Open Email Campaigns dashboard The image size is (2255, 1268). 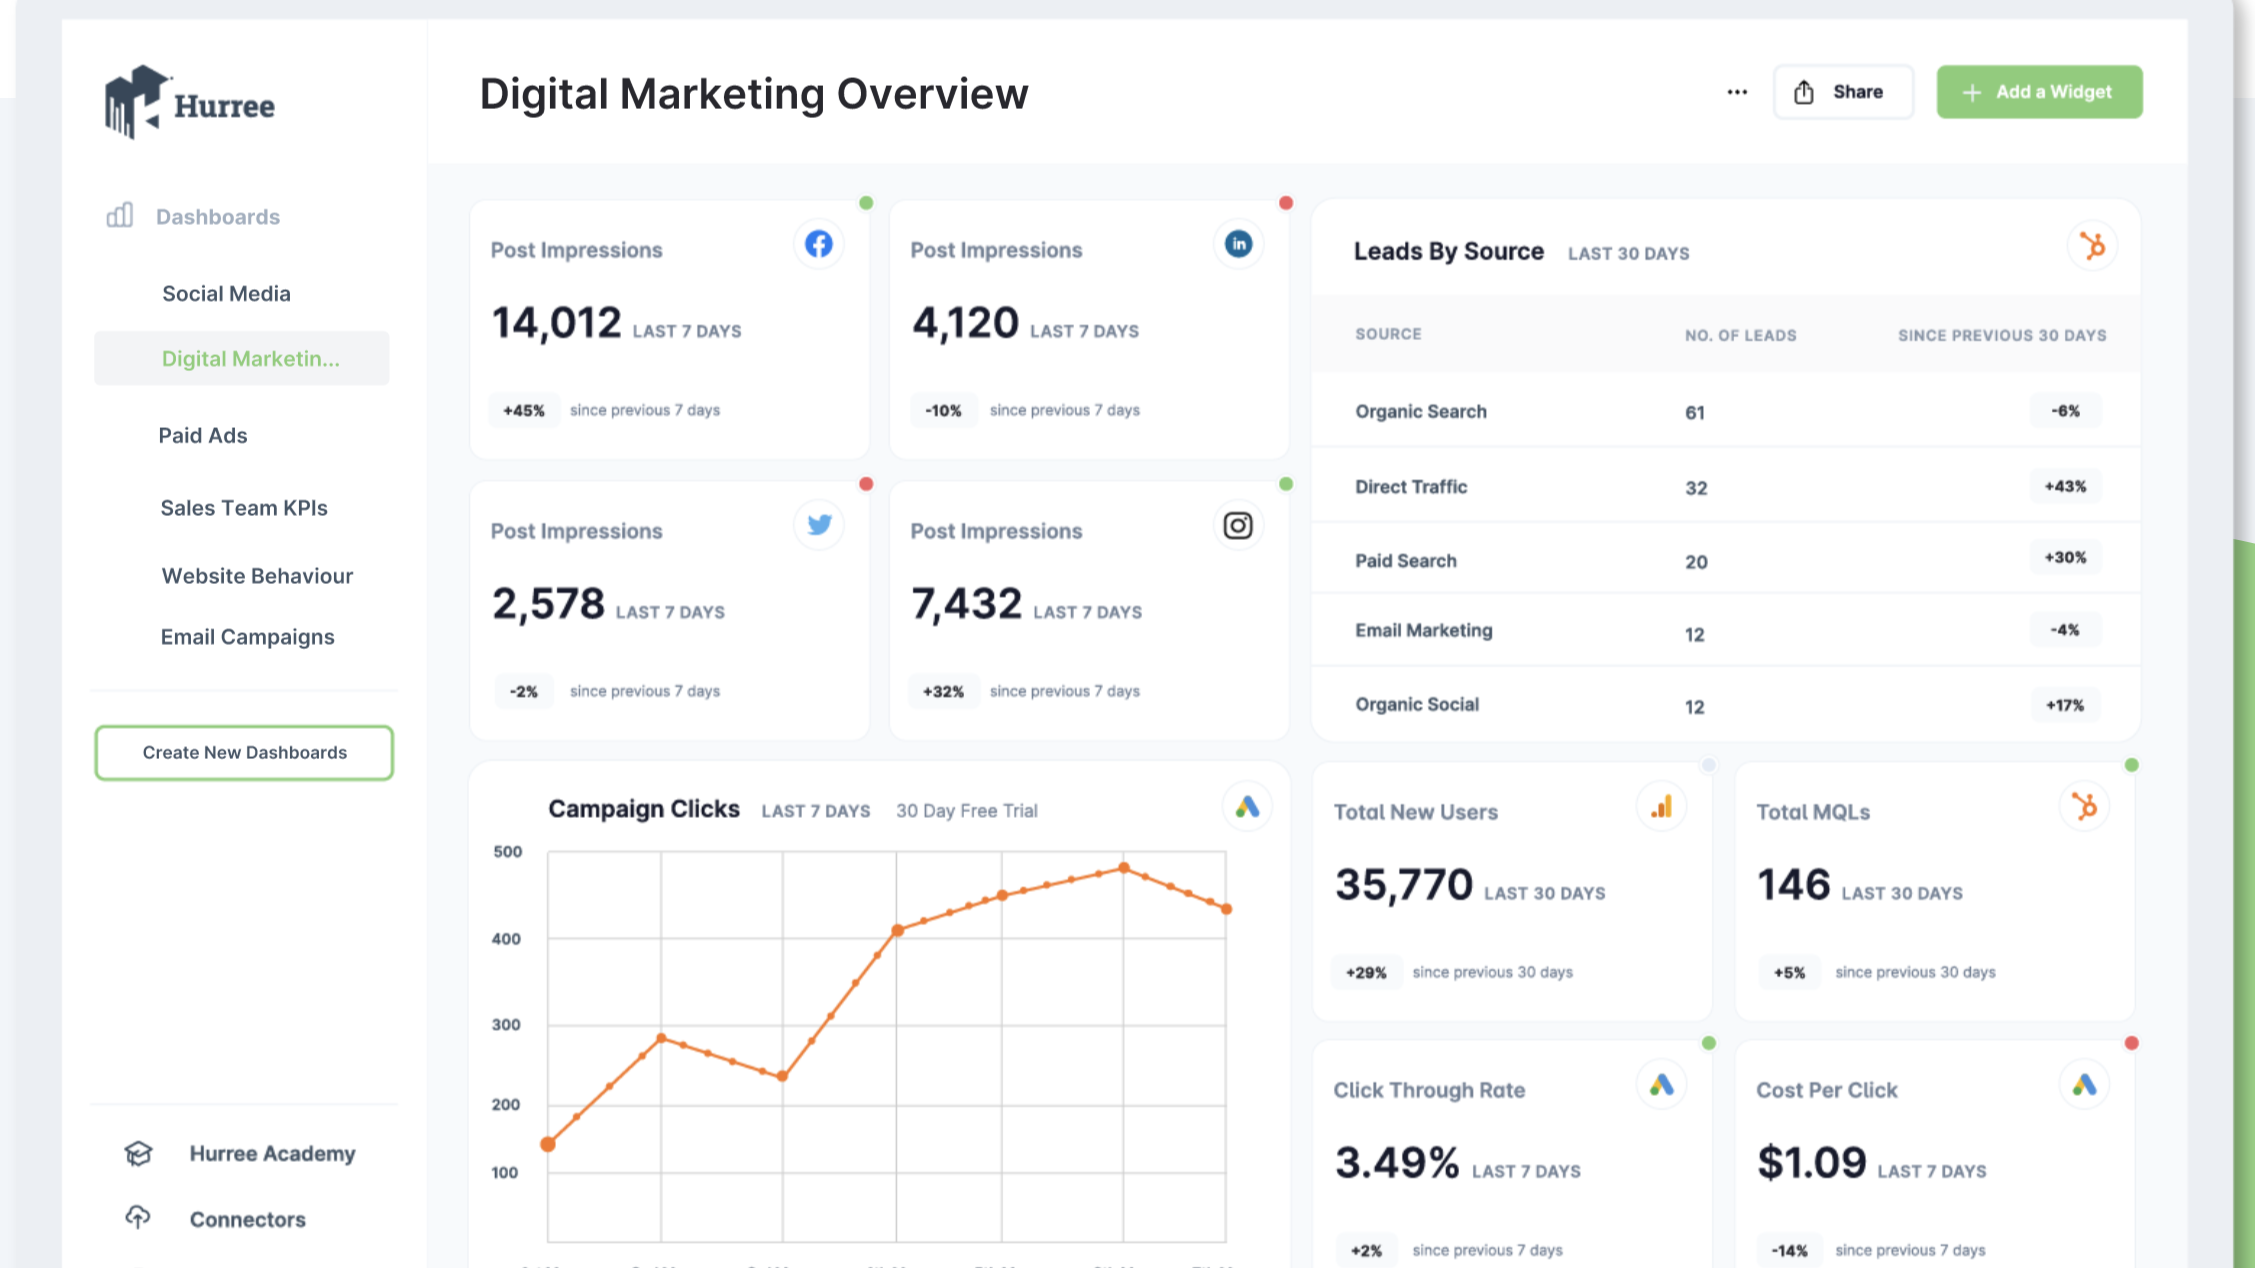(247, 637)
